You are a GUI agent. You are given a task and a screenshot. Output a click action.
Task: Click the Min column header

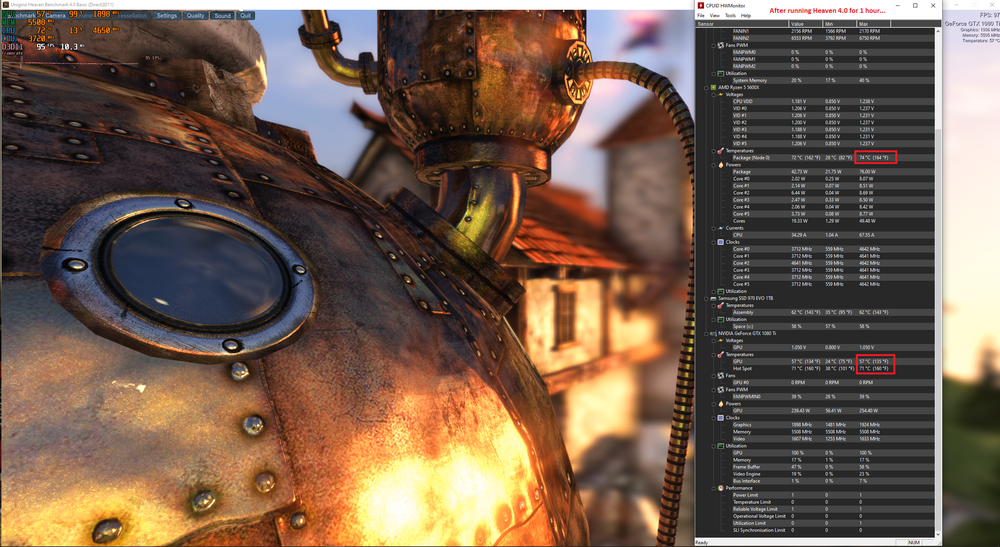[x=841, y=24]
